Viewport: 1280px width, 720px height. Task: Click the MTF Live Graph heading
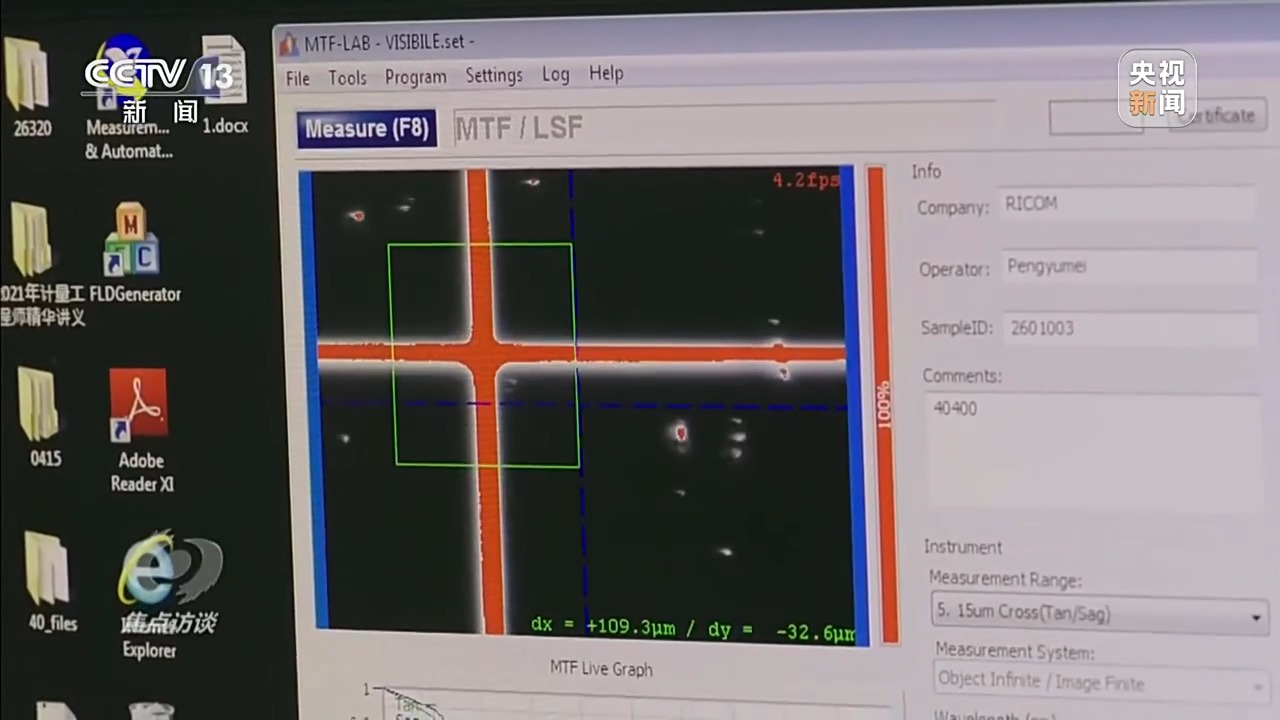tap(601, 668)
